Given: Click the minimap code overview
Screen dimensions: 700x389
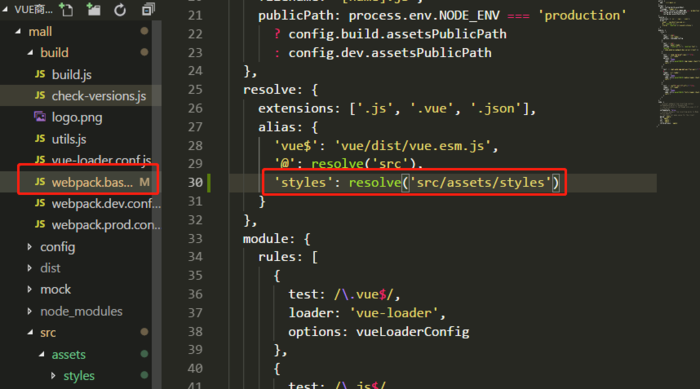Looking at the screenshot, I should (678, 63).
